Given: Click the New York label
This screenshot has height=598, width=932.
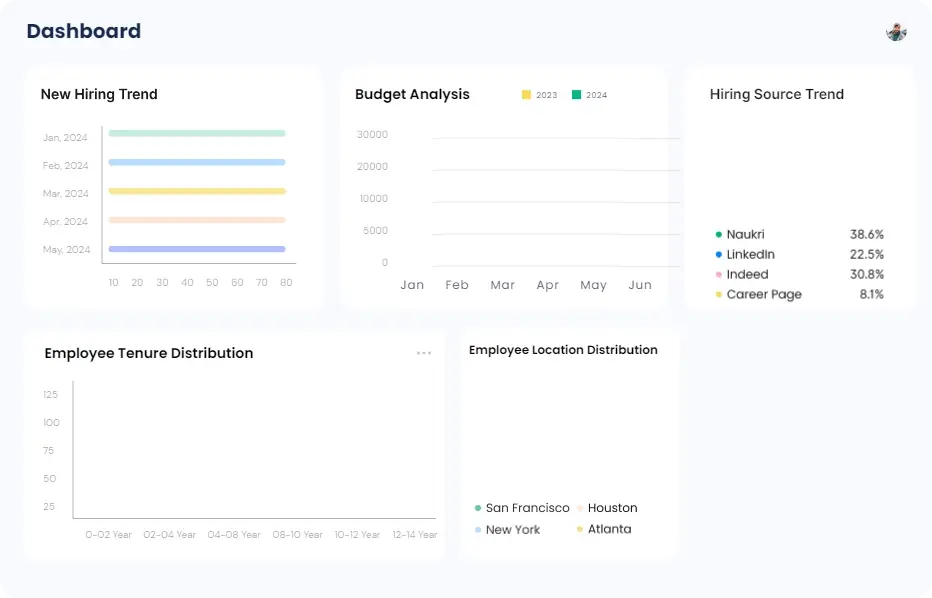Looking at the screenshot, I should pos(512,530).
